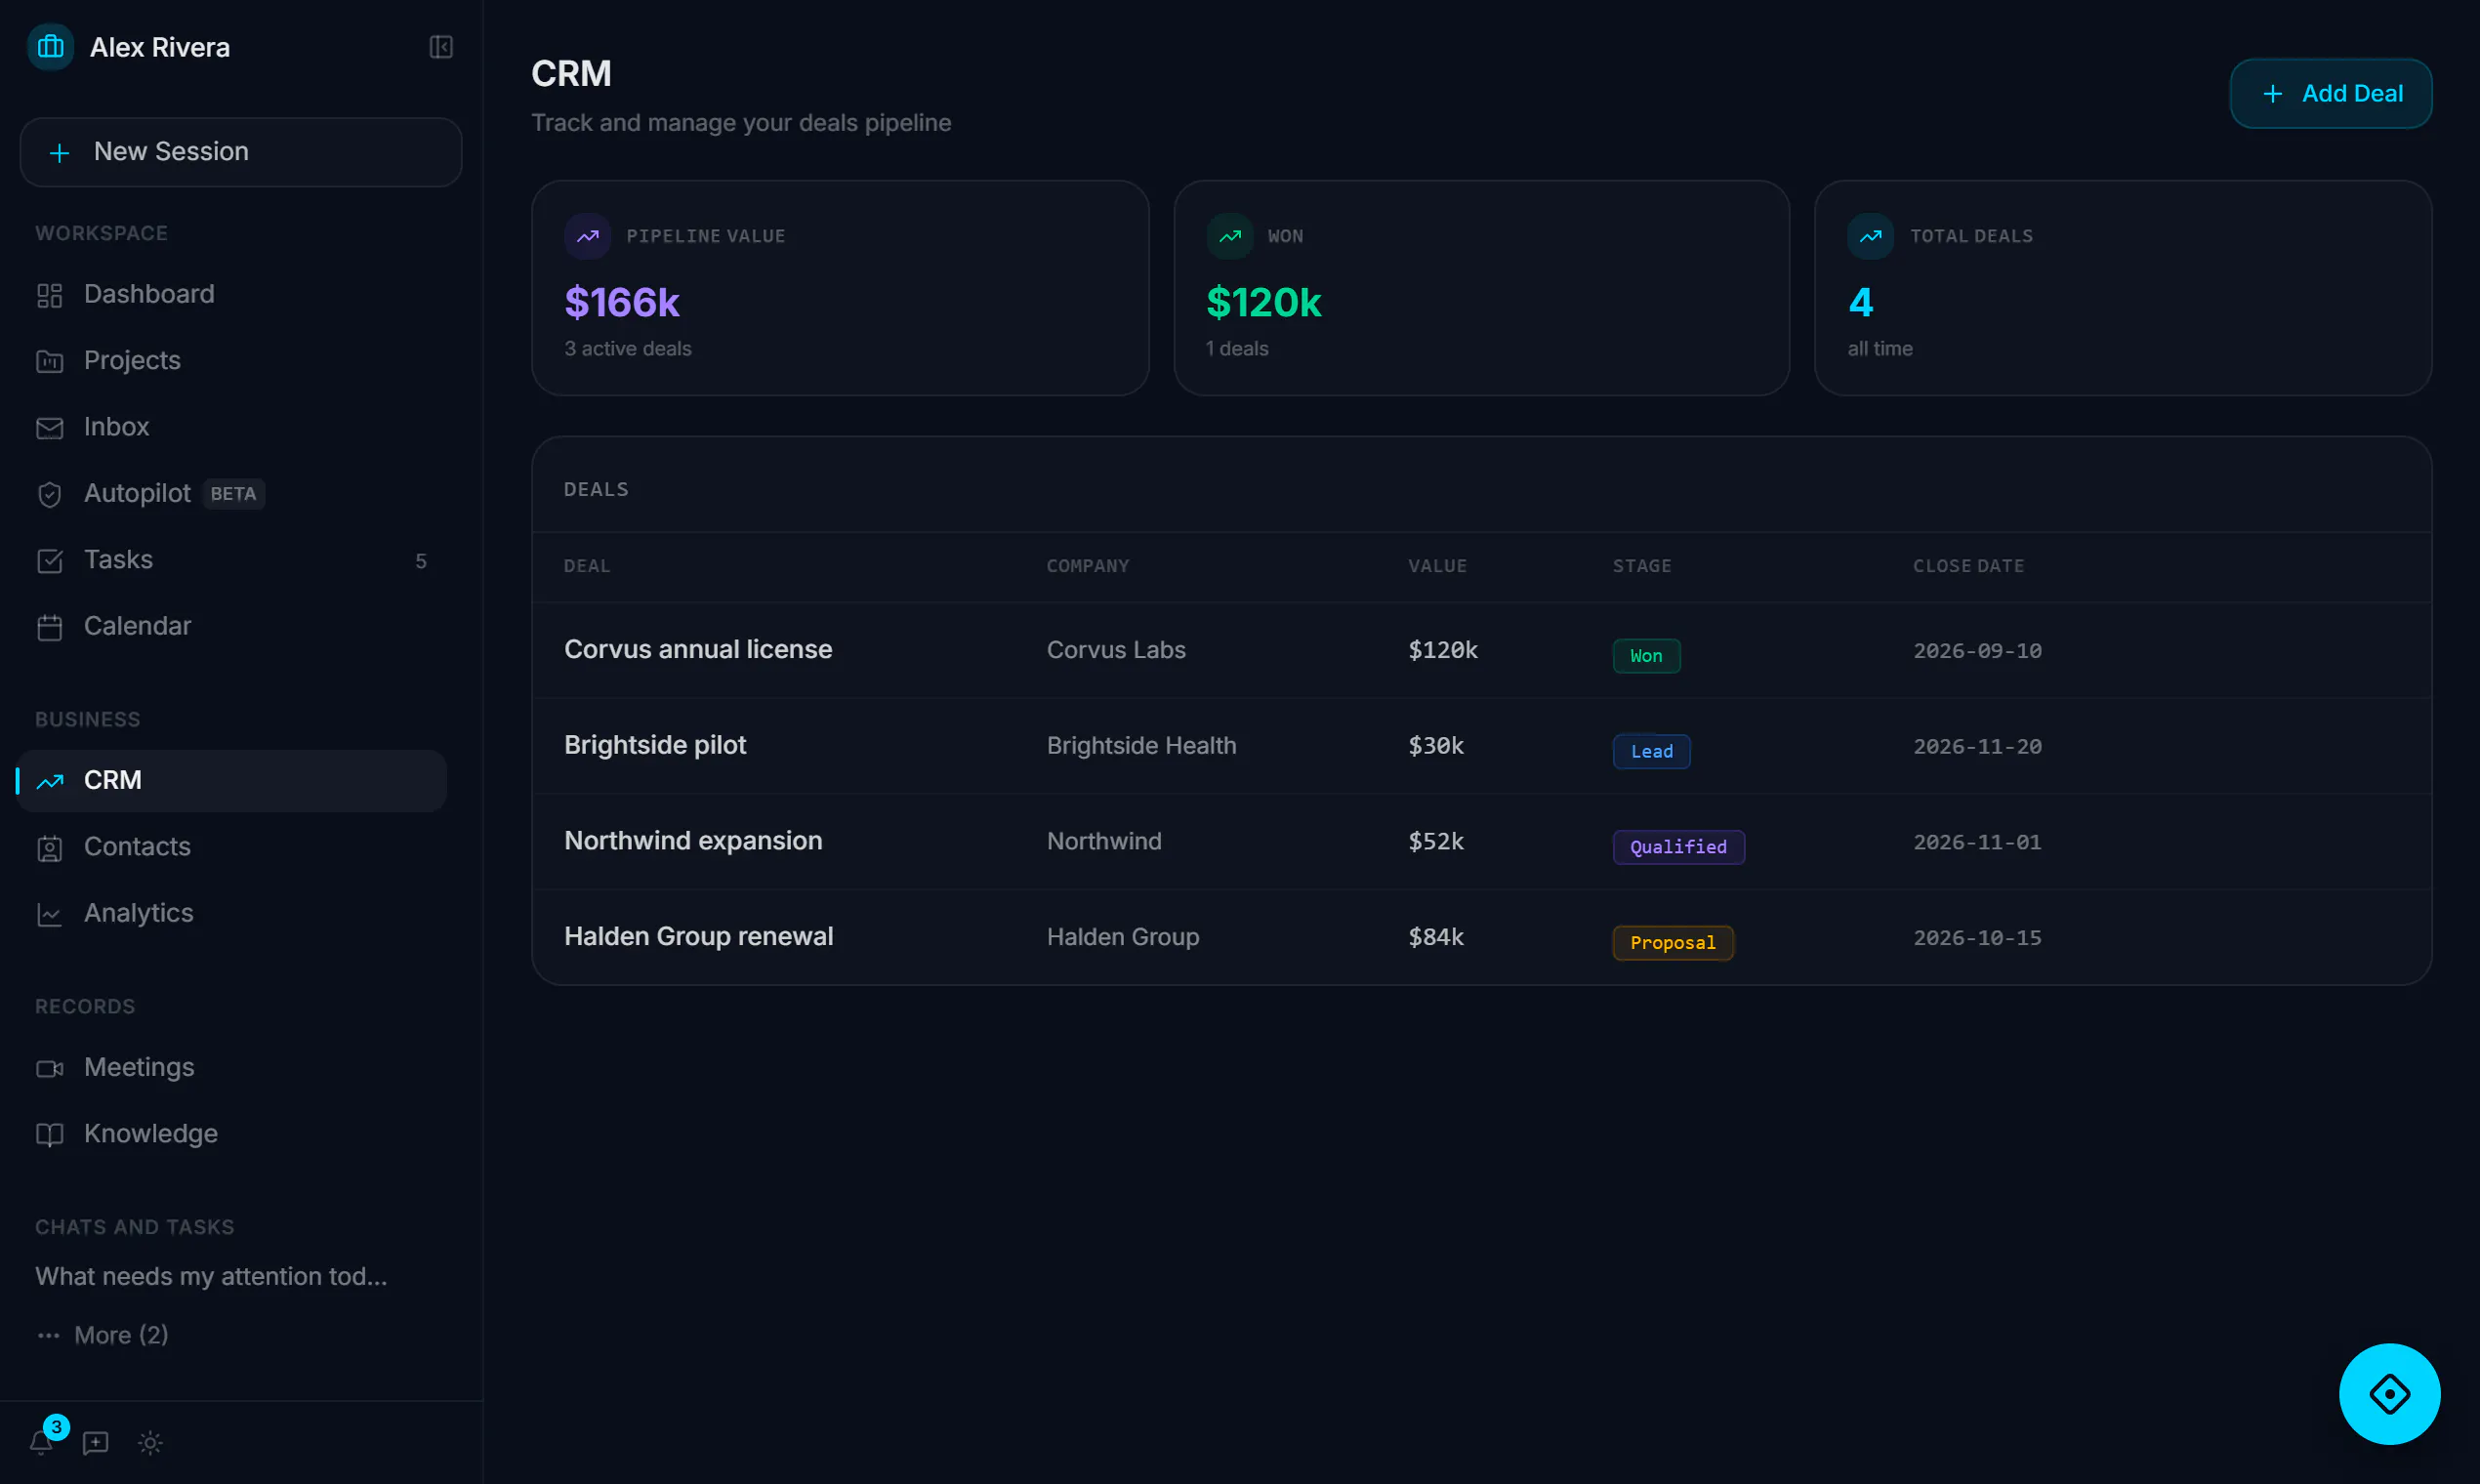Click the Meetings video camera icon
The width and height of the screenshot is (2480, 1484).
point(49,1068)
